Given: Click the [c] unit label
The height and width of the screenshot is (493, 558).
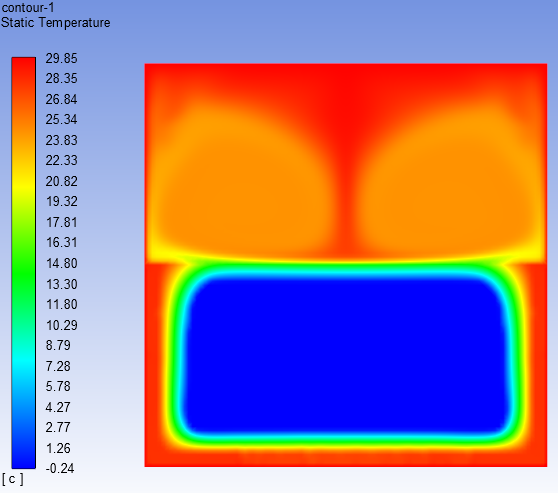Looking at the screenshot, I should (x=12, y=479).
